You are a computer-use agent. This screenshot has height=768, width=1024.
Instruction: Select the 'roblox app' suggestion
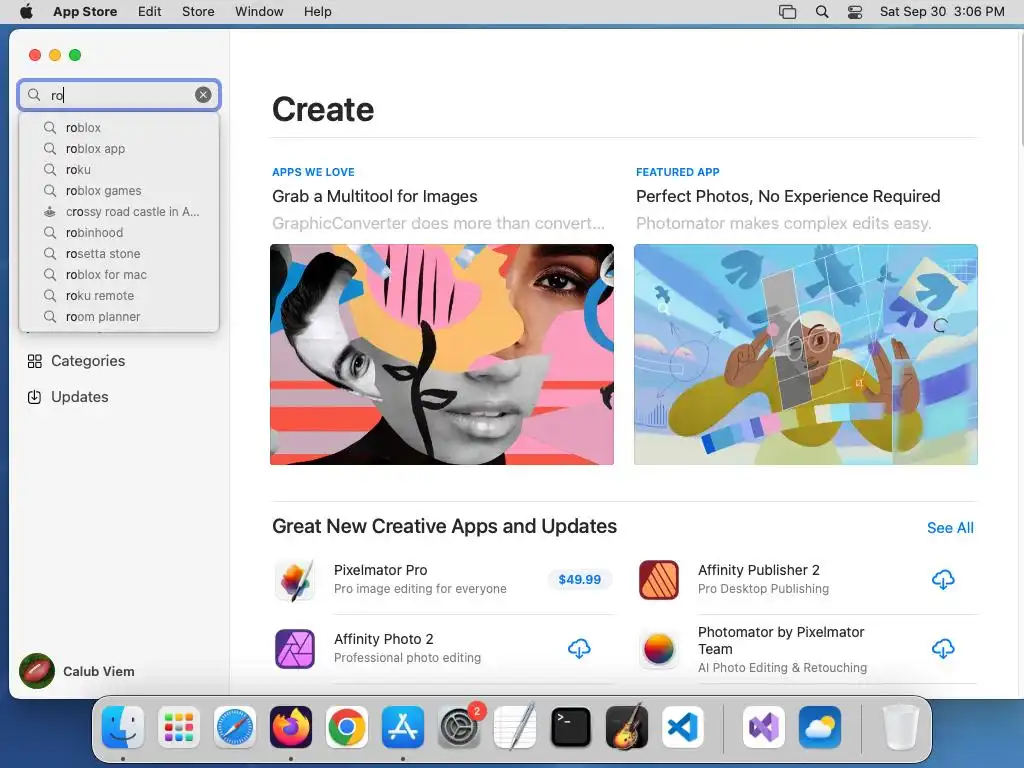point(119,148)
